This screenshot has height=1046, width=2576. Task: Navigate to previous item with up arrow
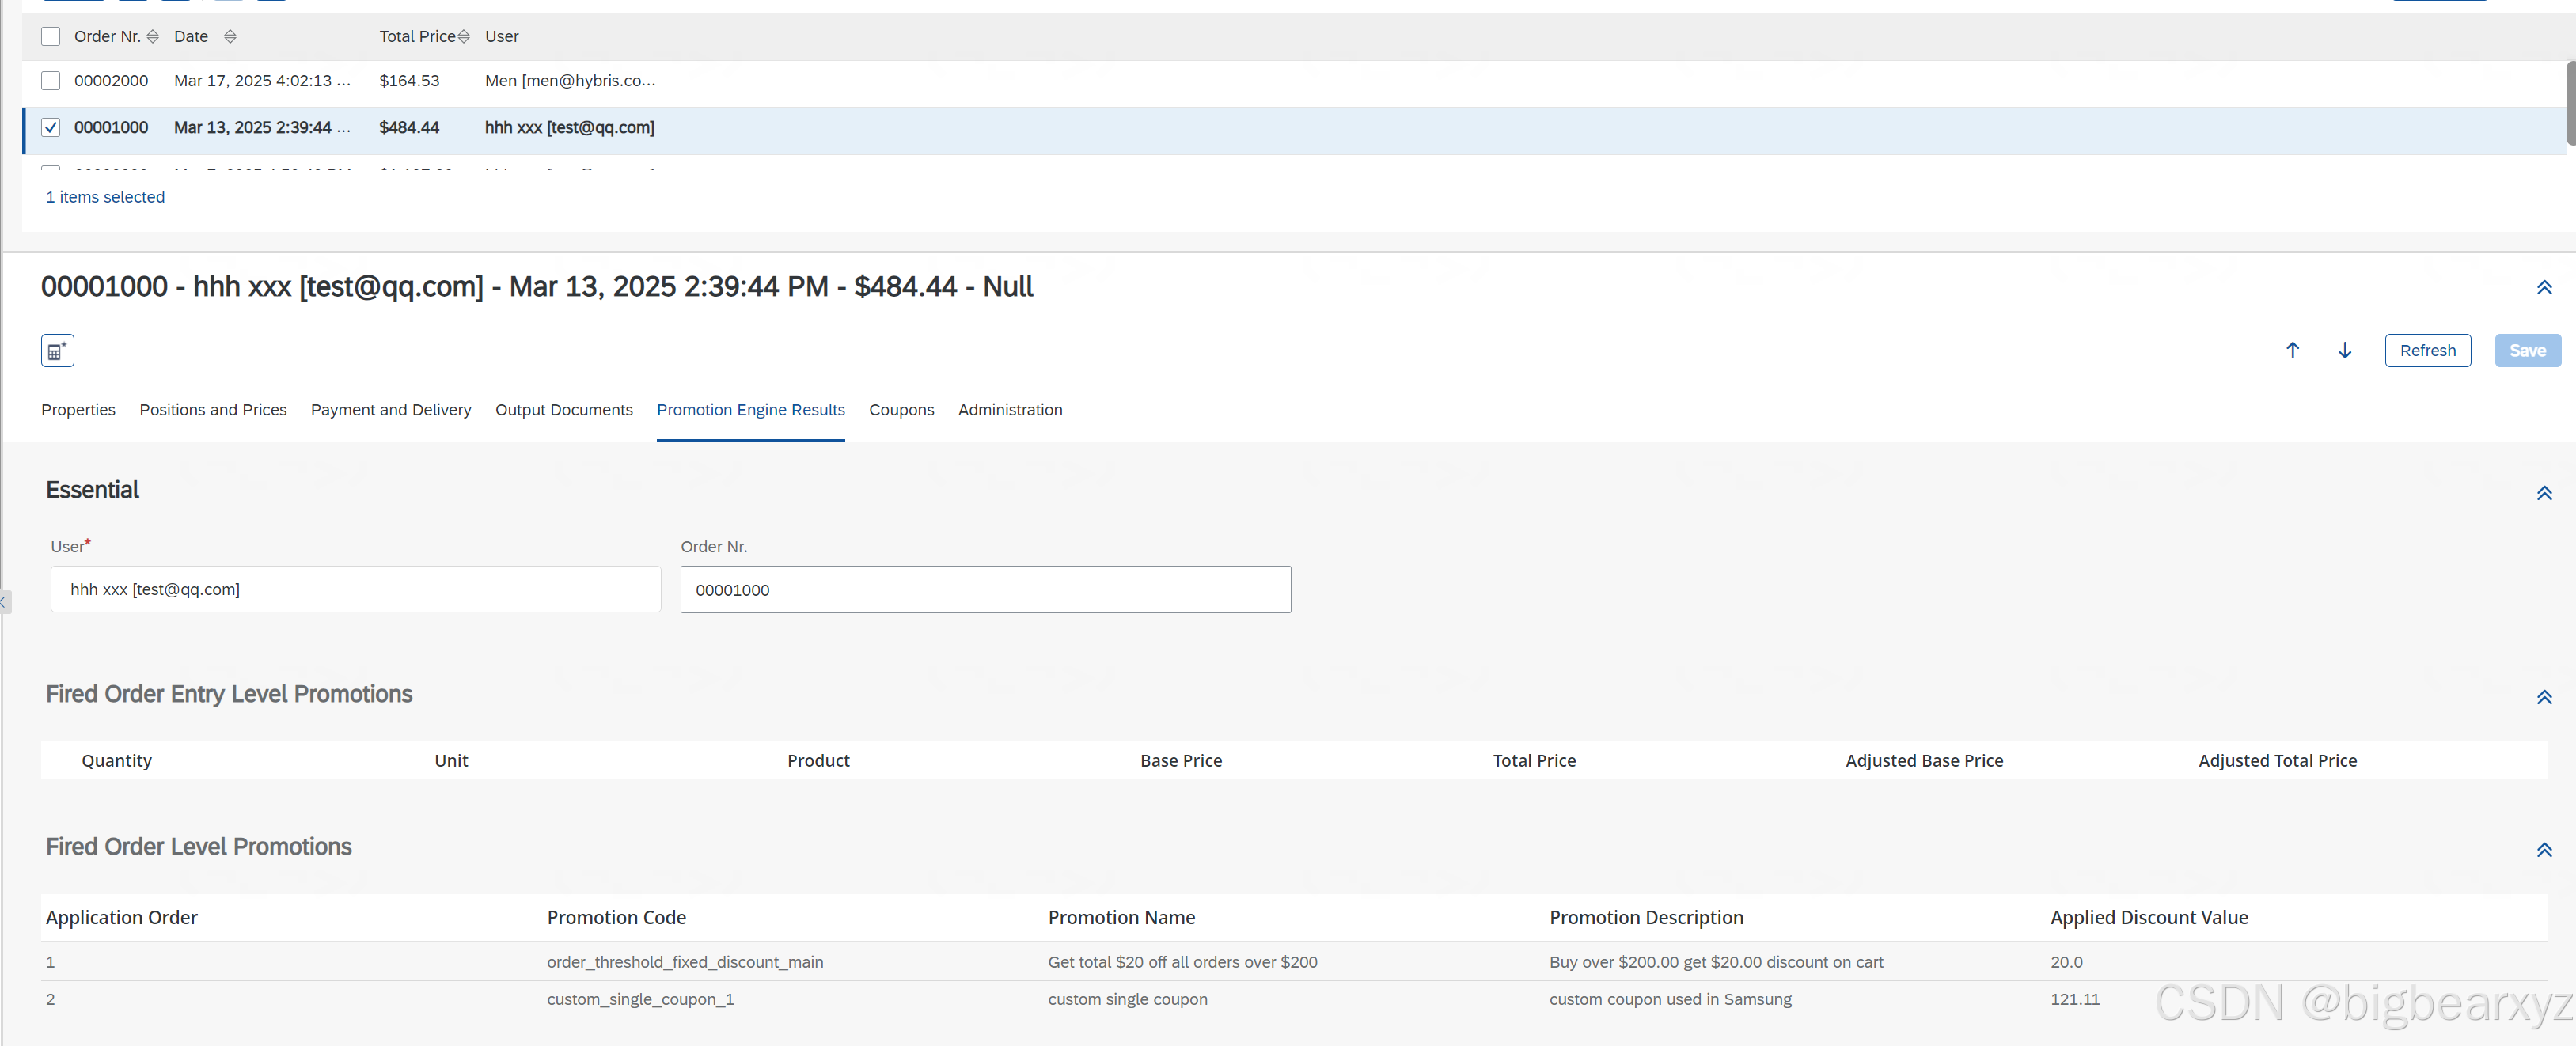click(x=2292, y=351)
